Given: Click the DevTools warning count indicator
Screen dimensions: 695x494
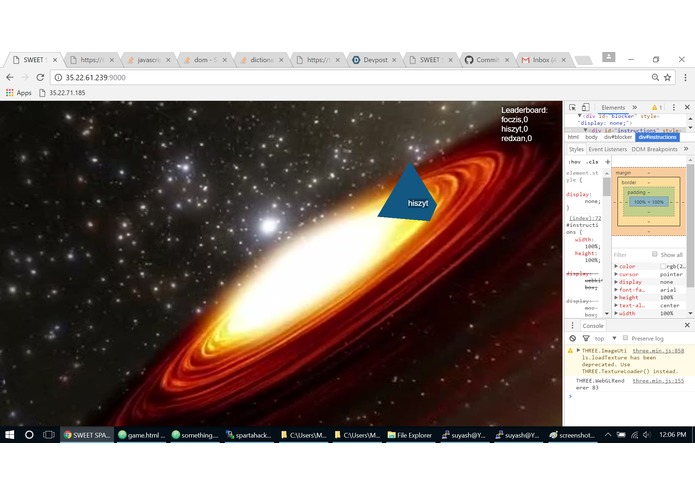Looking at the screenshot, I should coord(656,107).
